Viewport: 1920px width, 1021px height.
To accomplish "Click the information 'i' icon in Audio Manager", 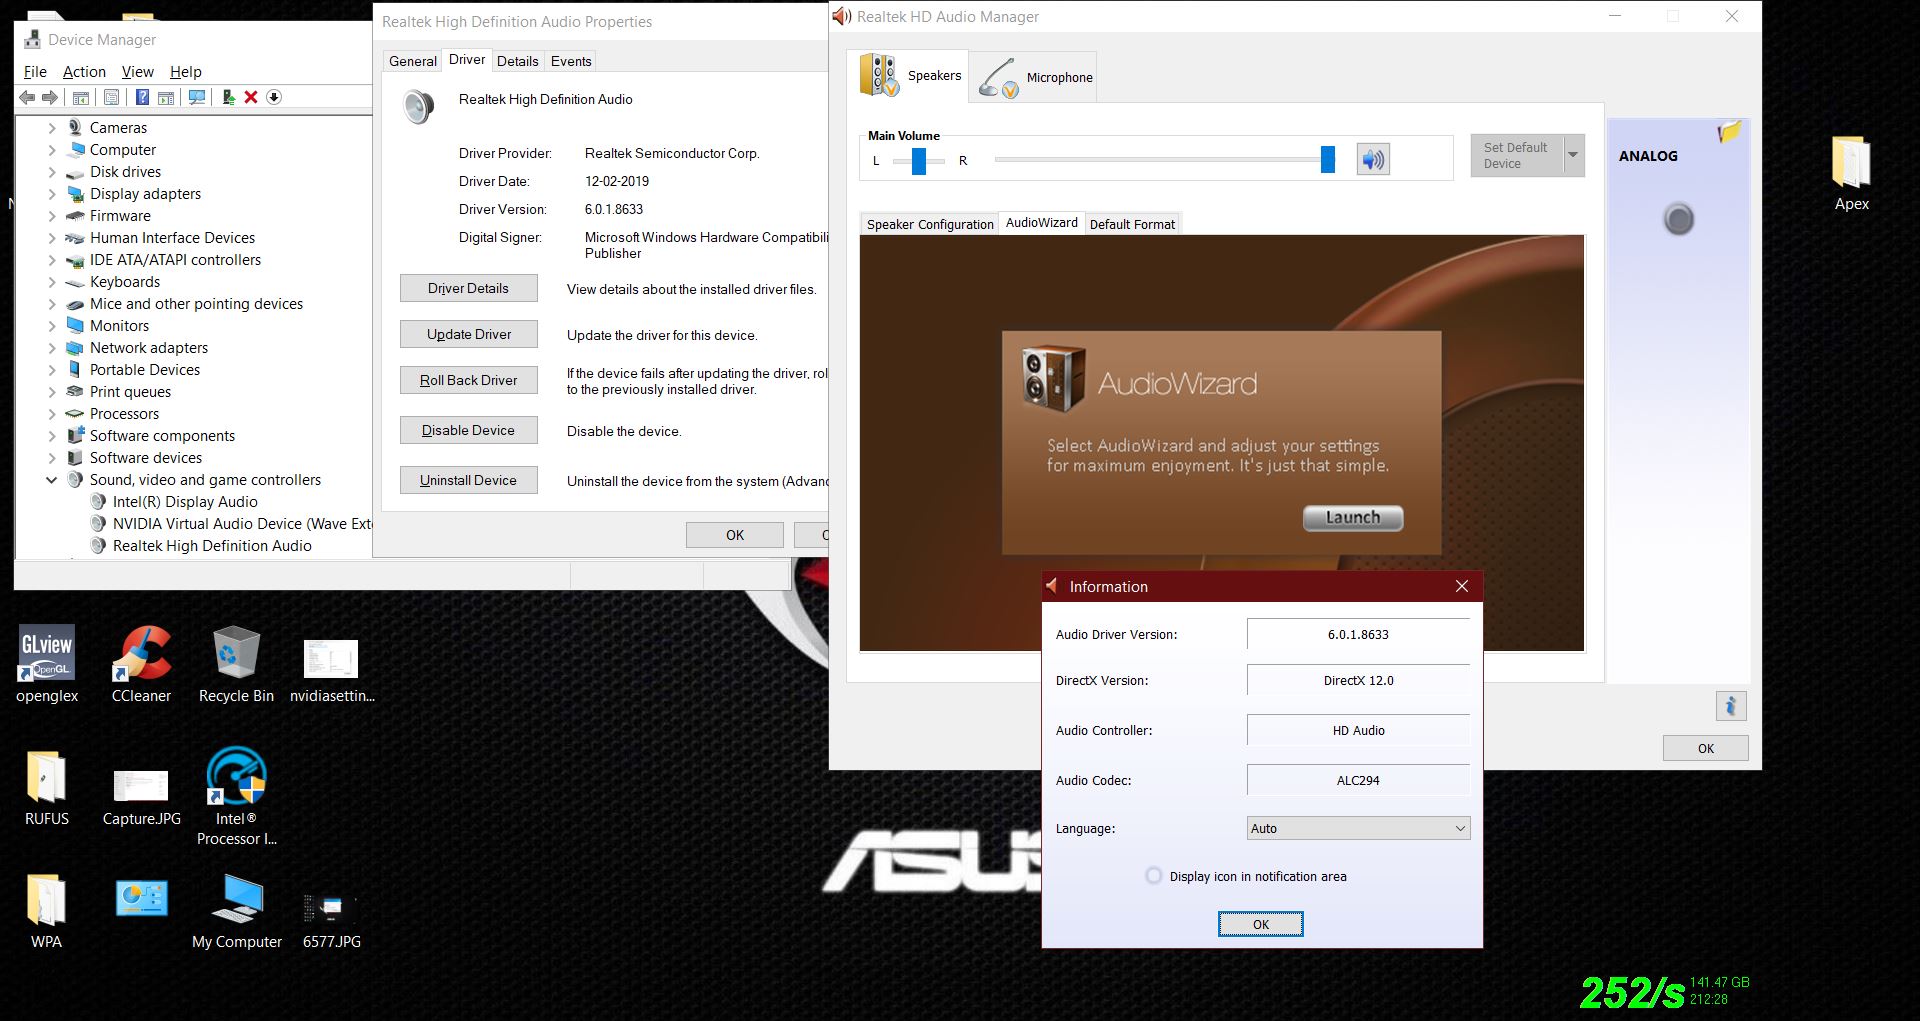I will [1731, 705].
